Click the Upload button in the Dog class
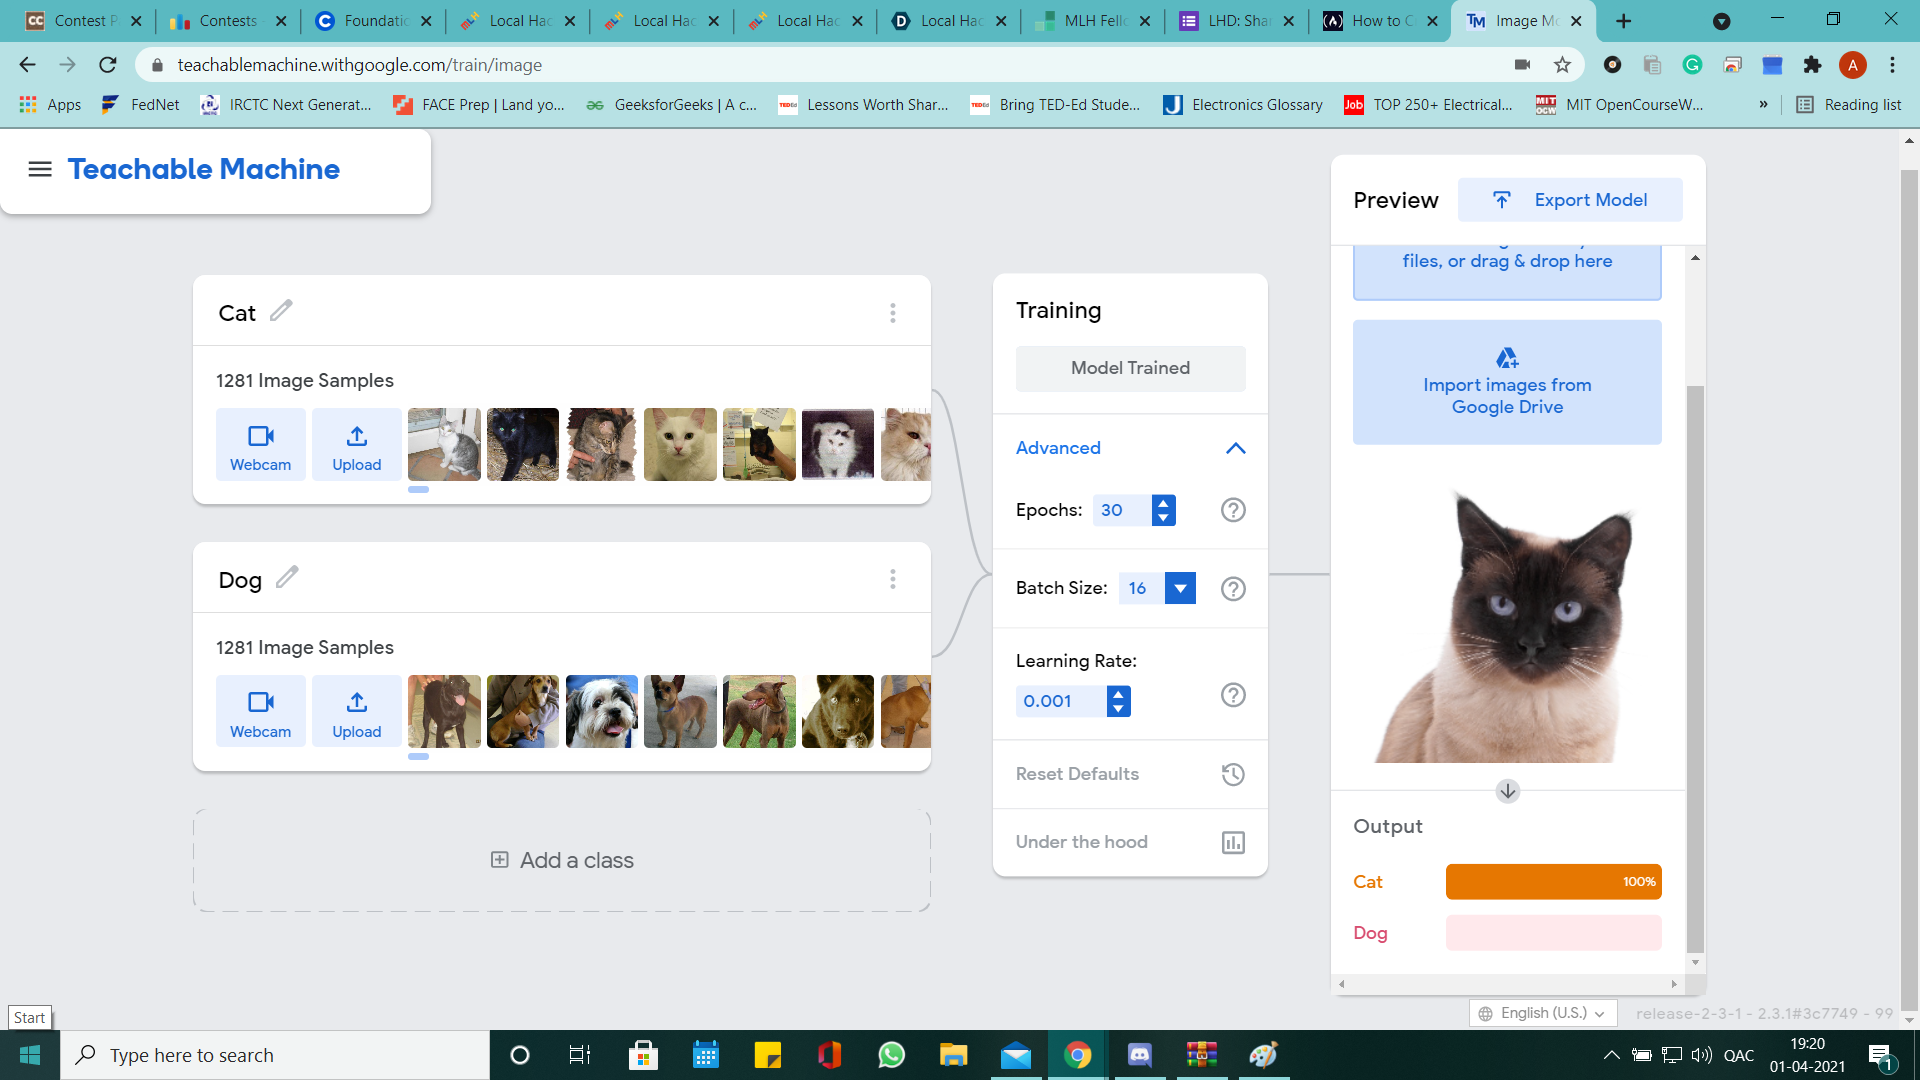The height and width of the screenshot is (1080, 1920). 356,712
